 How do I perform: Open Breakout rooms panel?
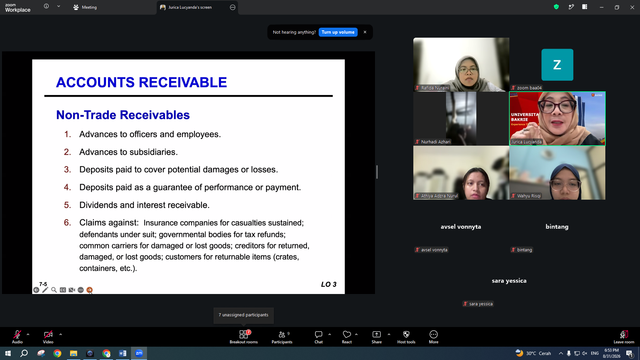click(x=244, y=337)
